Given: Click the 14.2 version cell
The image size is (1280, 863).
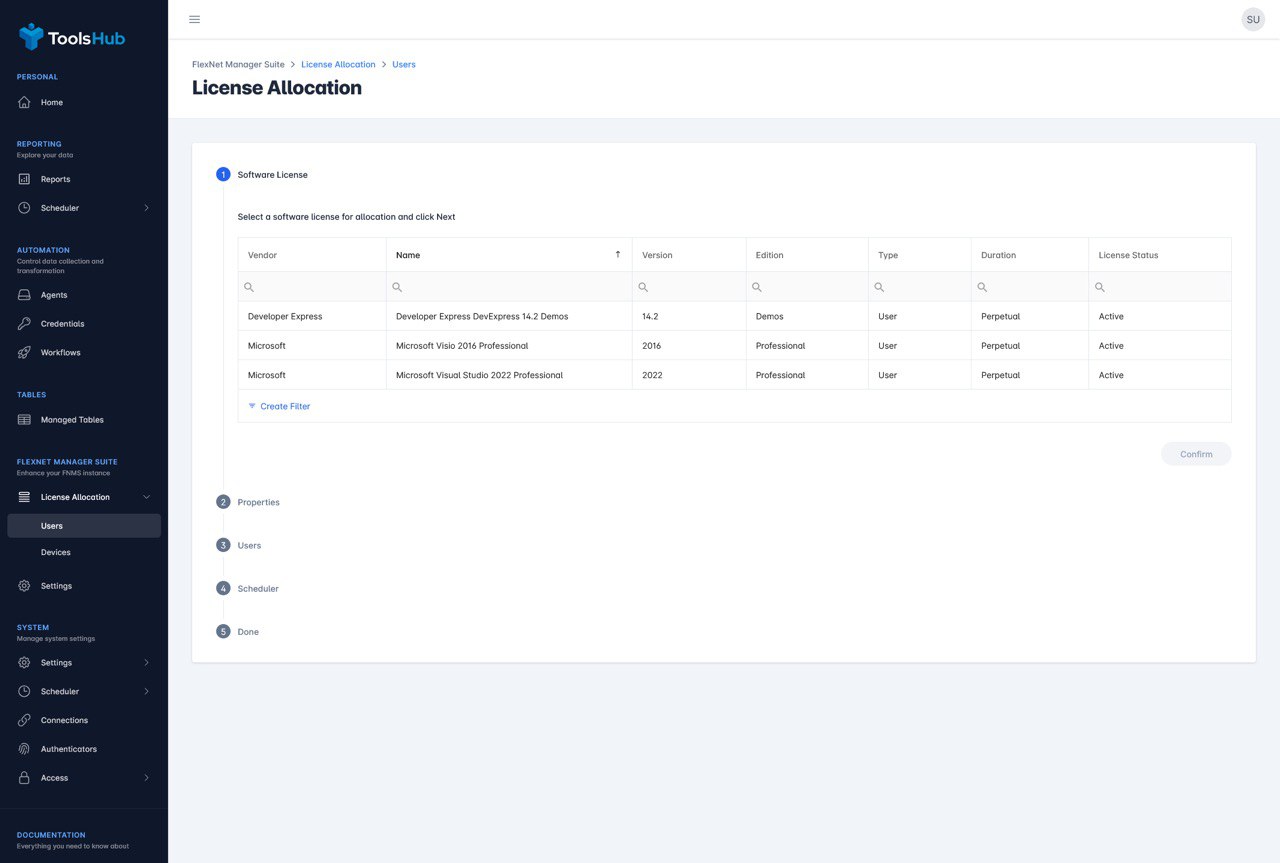Looking at the screenshot, I should pyautogui.click(x=689, y=316).
